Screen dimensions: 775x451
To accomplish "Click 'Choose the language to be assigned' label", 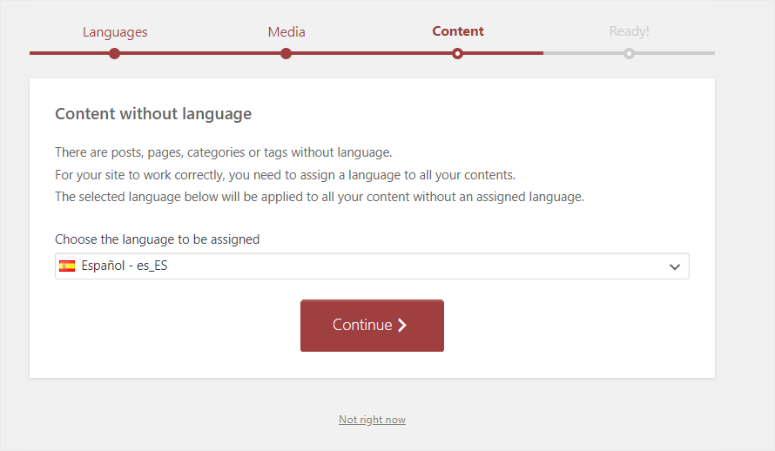I will click(x=157, y=239).
